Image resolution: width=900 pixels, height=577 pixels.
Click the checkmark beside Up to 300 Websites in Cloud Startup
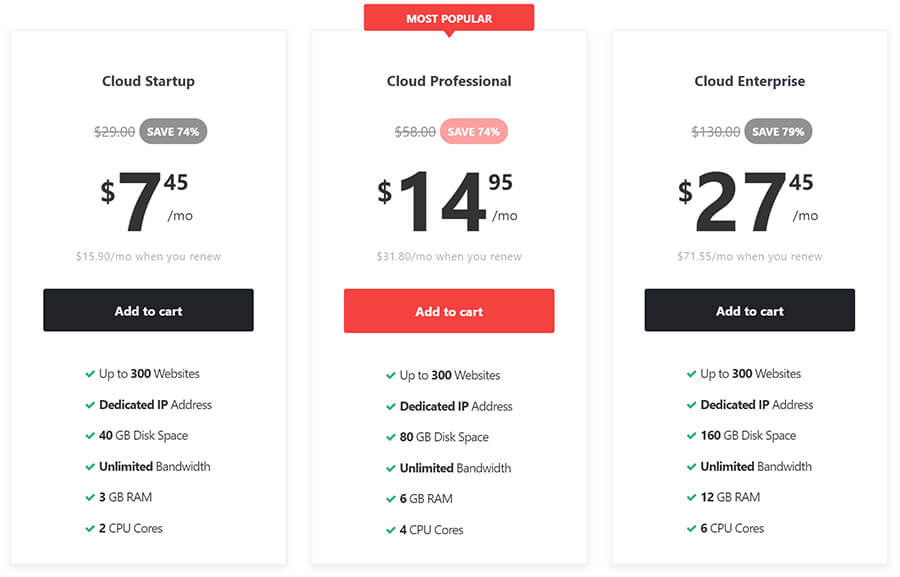90,374
